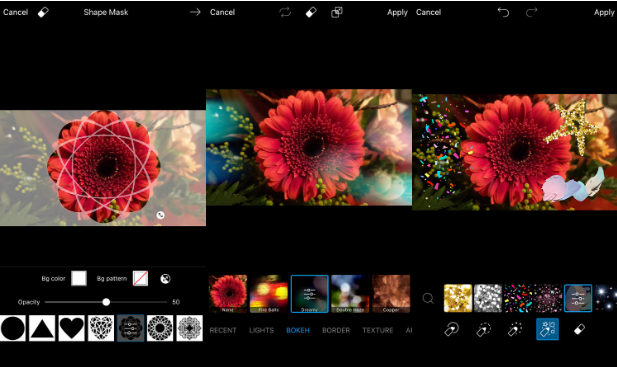Viewport: 617px width, 367px height.
Task: Open settings on the selected Dreamy bokeh
Action: pos(310,294)
